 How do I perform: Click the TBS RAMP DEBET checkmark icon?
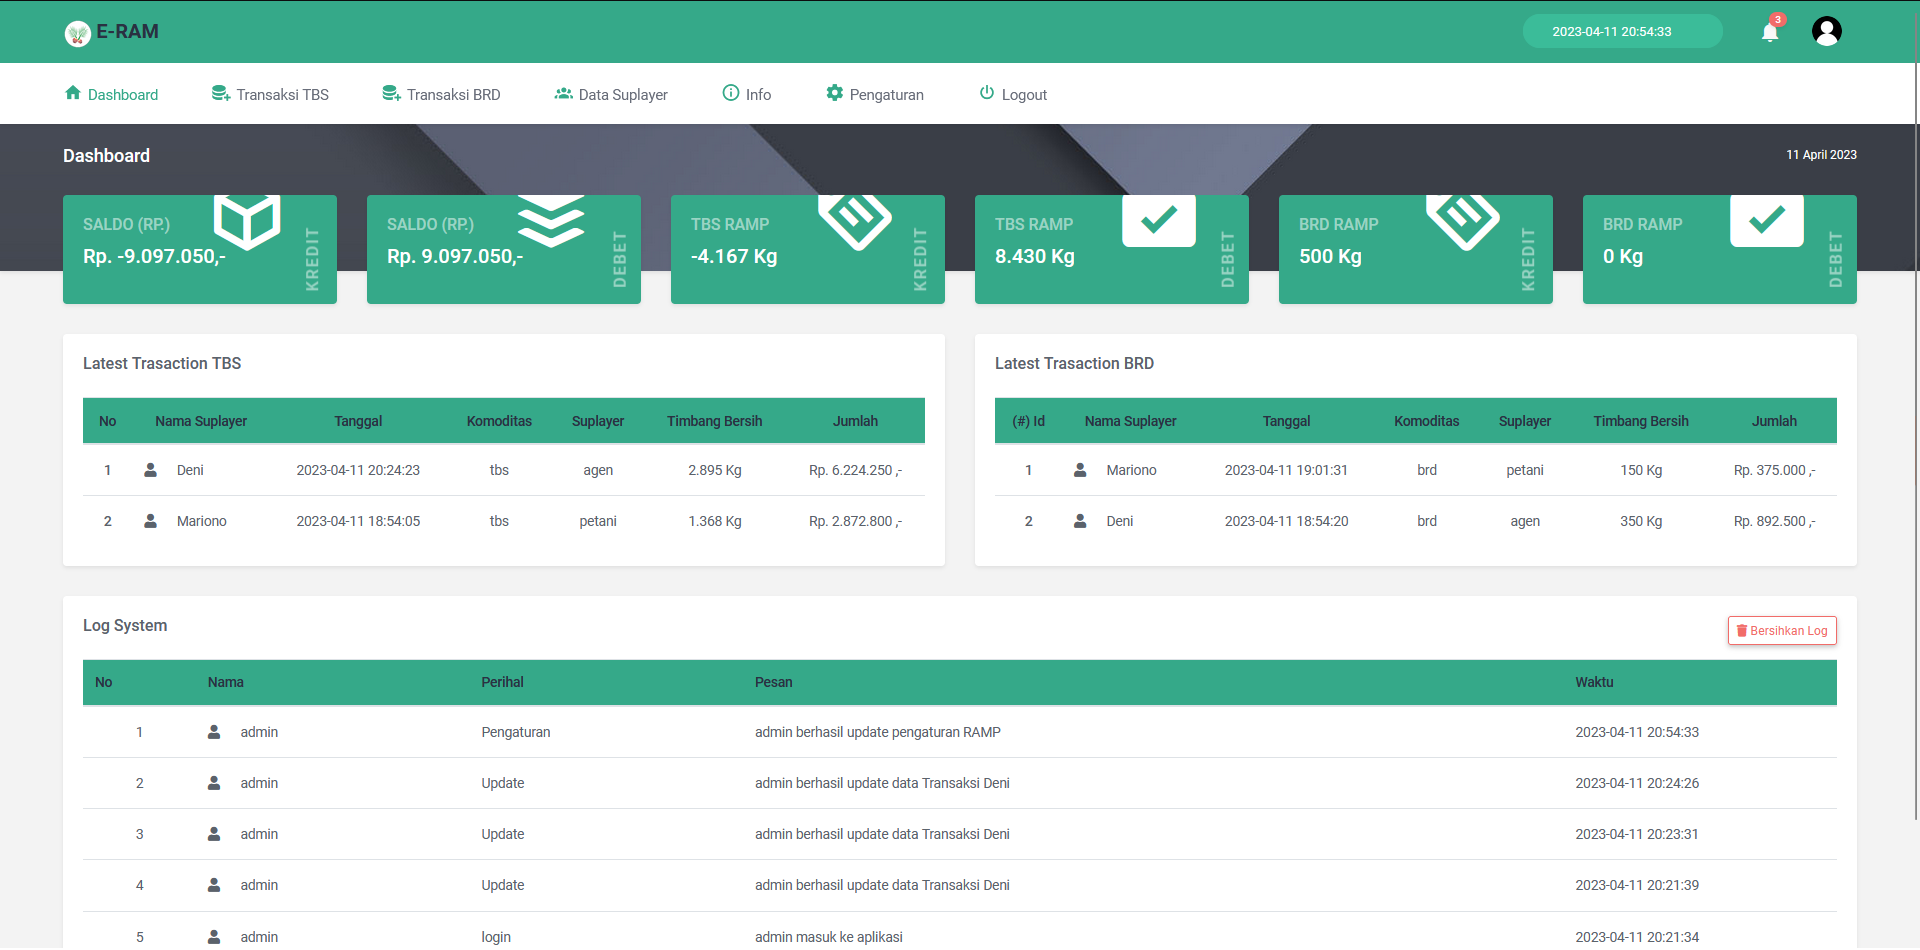[1159, 221]
